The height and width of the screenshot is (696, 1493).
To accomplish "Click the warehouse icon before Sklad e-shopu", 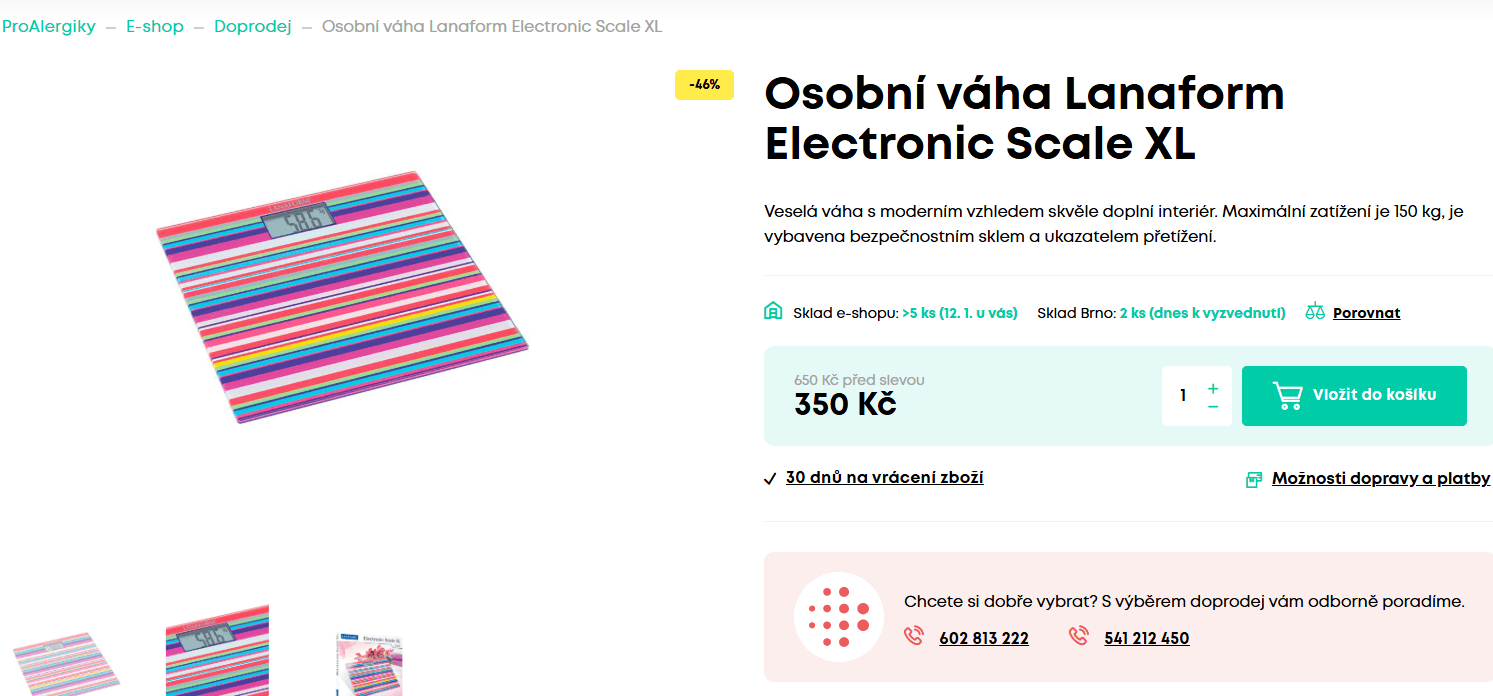I will (771, 312).
